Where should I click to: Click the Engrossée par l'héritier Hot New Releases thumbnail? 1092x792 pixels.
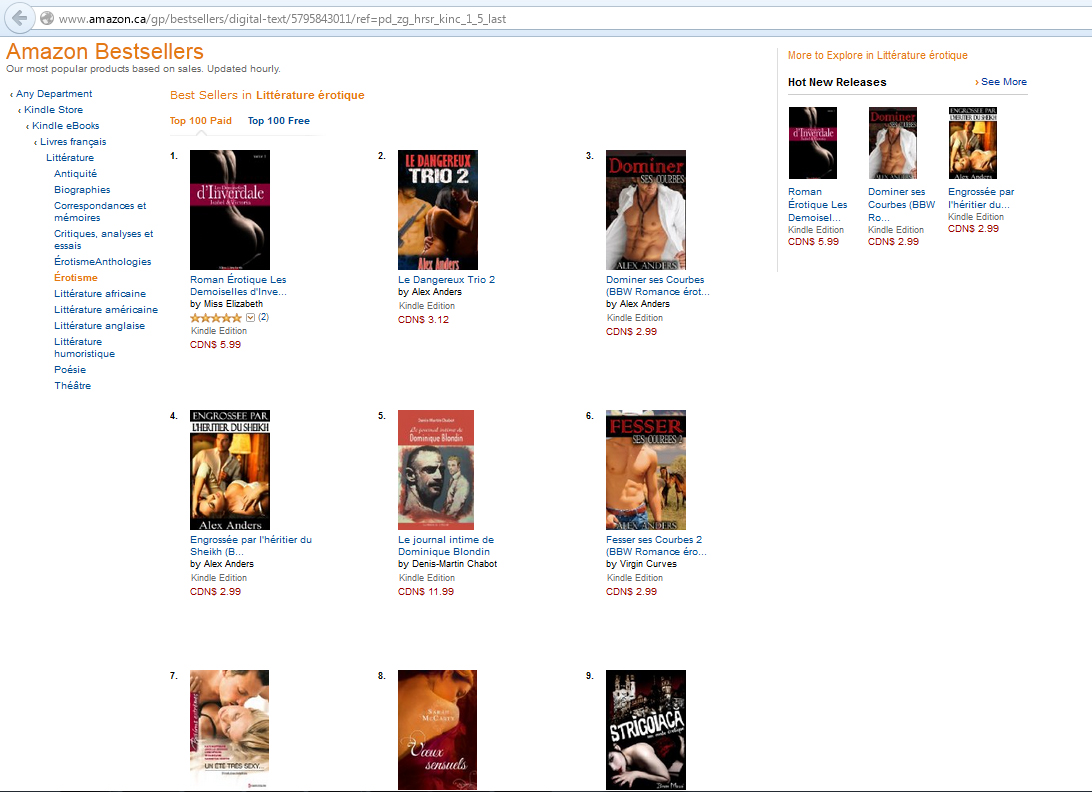pyautogui.click(x=973, y=143)
